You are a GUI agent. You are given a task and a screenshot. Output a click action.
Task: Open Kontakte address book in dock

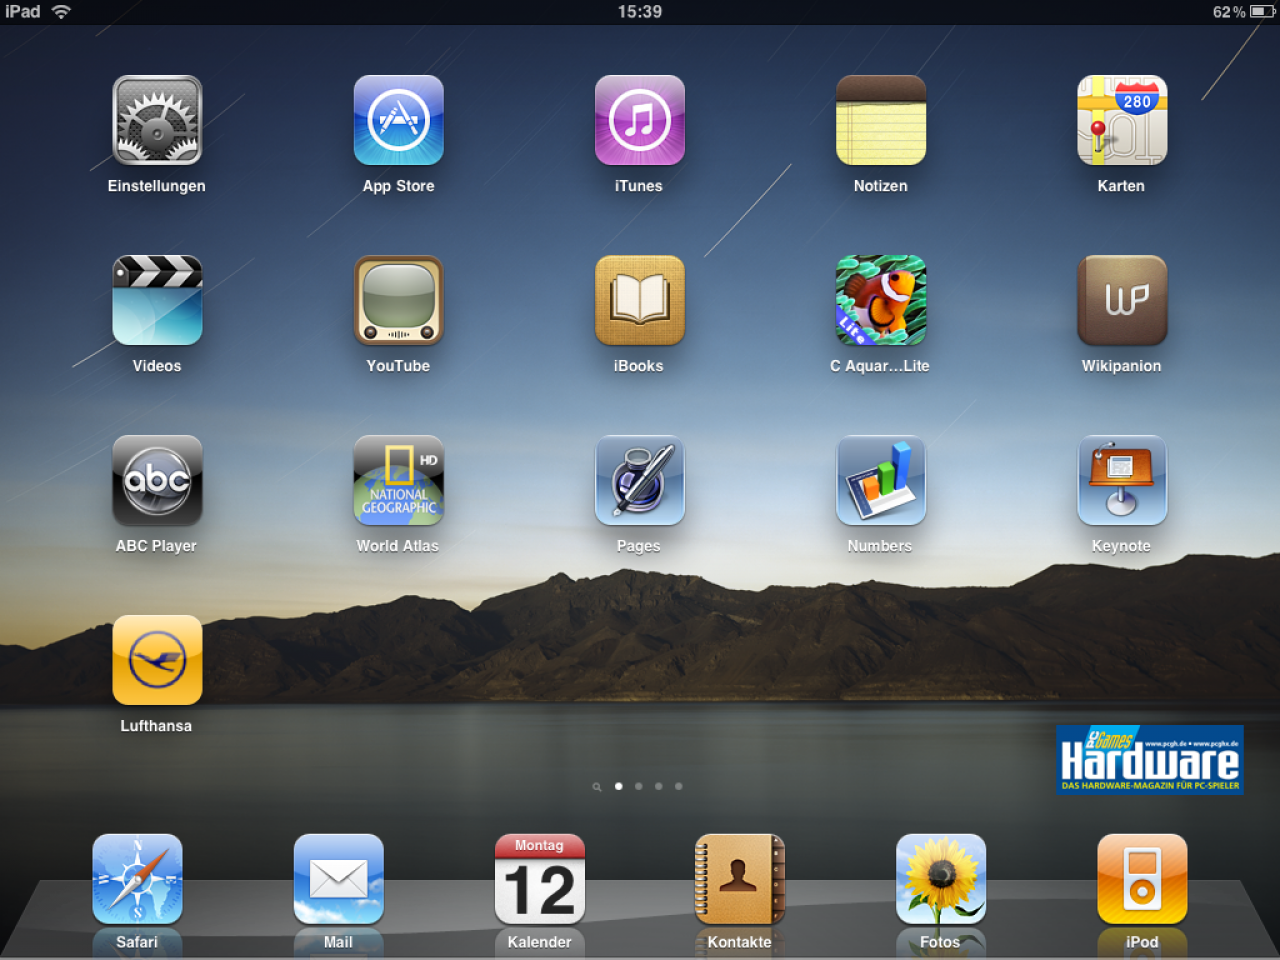pos(740,879)
